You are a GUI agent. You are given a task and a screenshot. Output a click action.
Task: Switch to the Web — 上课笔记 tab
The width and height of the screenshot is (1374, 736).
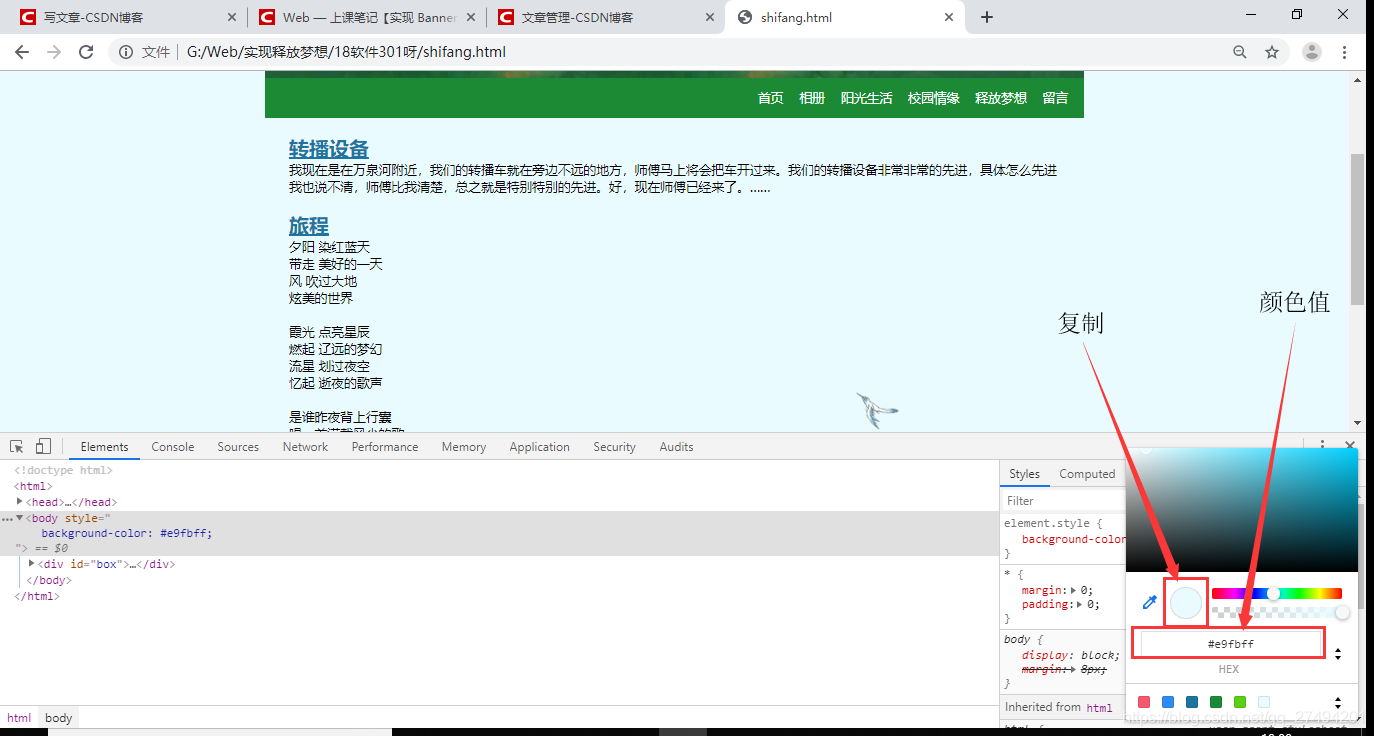point(366,17)
